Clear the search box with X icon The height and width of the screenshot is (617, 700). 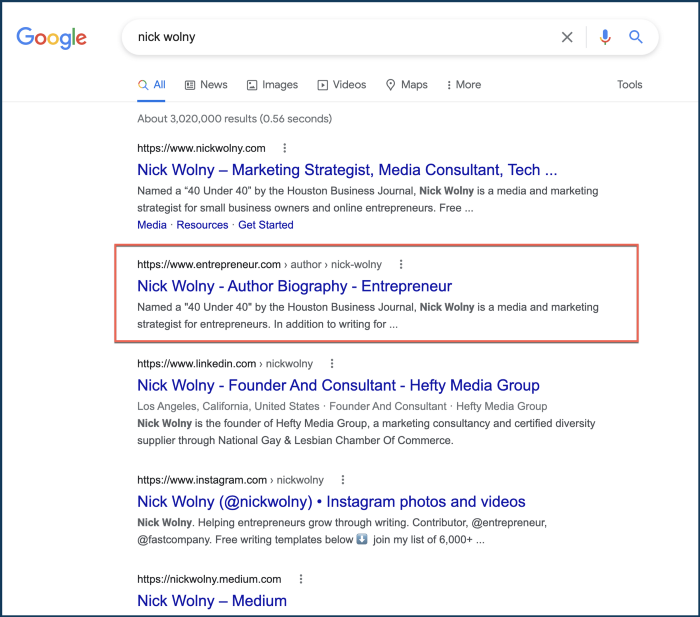coord(567,37)
